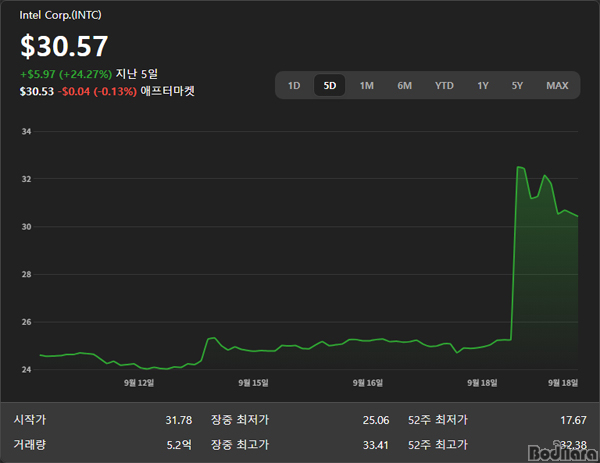
Task: Click the 33.41 intraday high value
Action: [376, 445]
